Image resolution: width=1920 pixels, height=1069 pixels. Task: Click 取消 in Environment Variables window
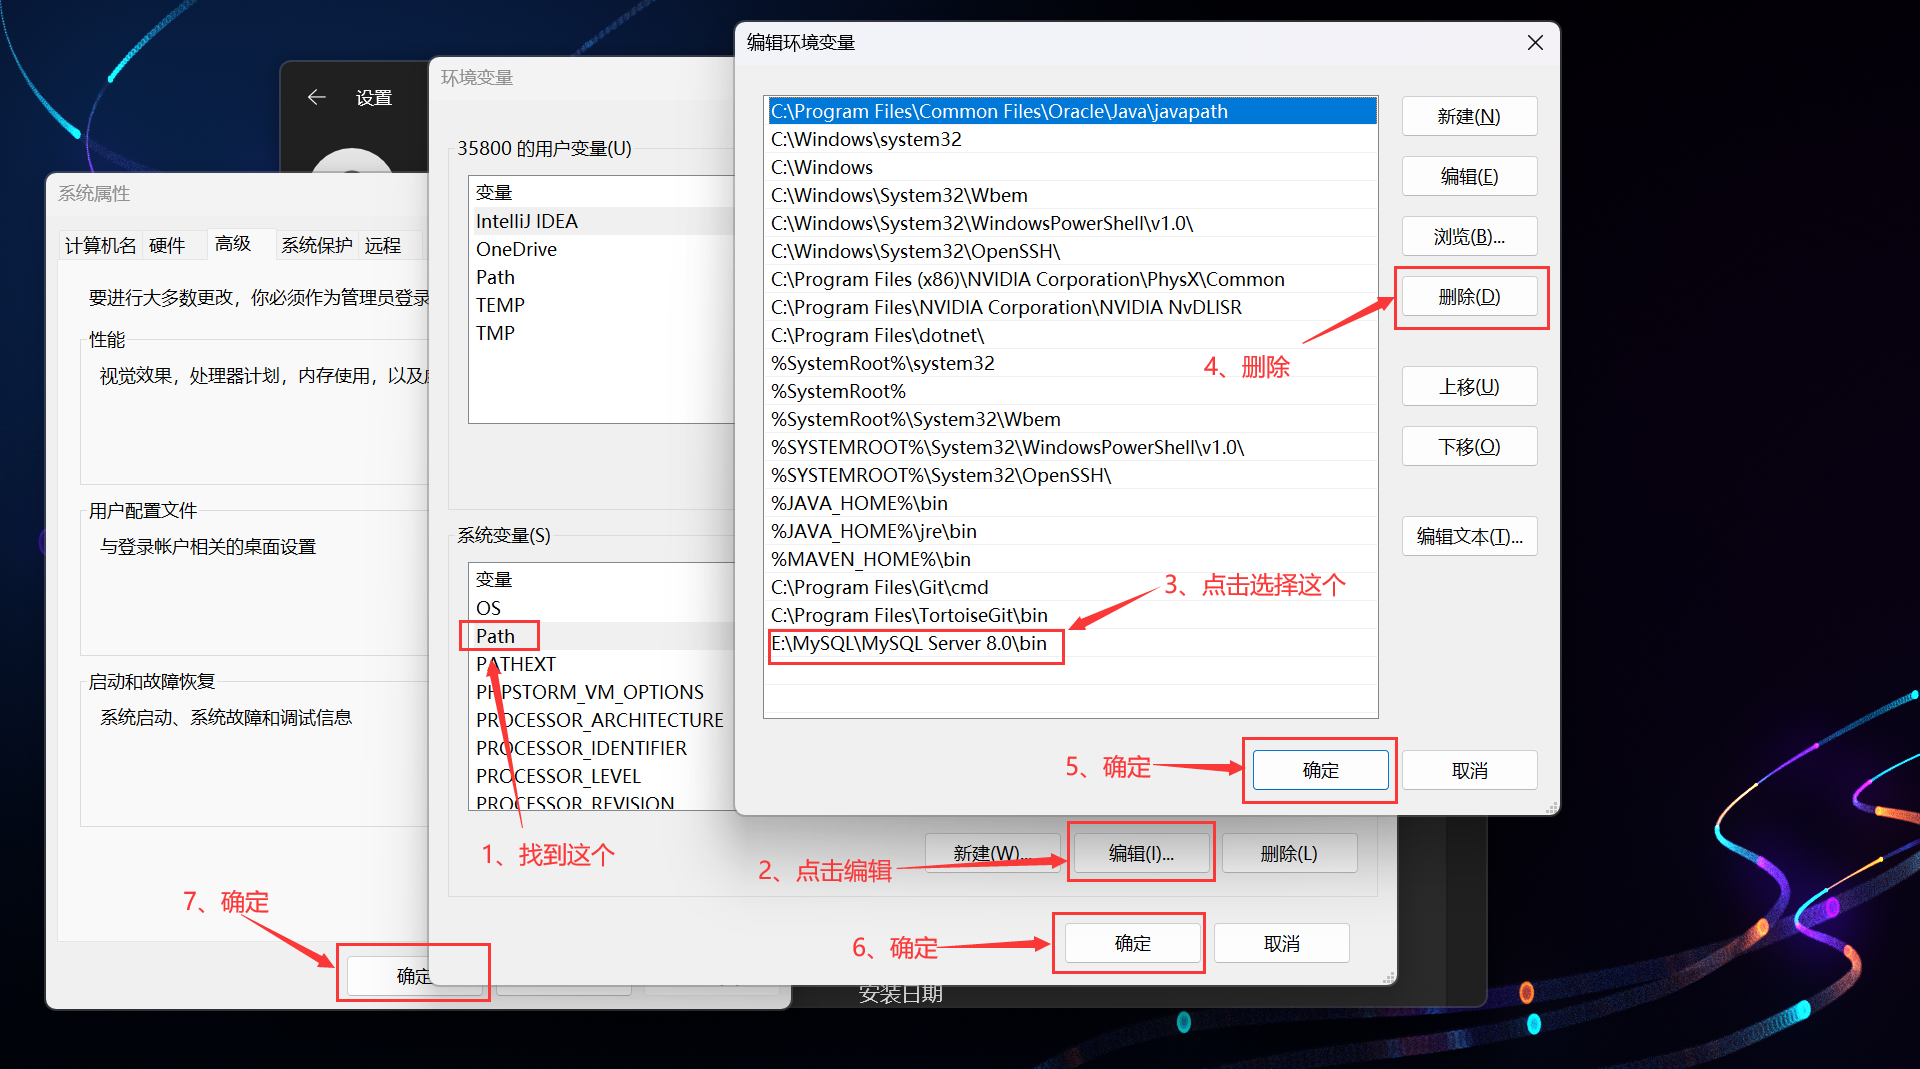[x=1281, y=943]
